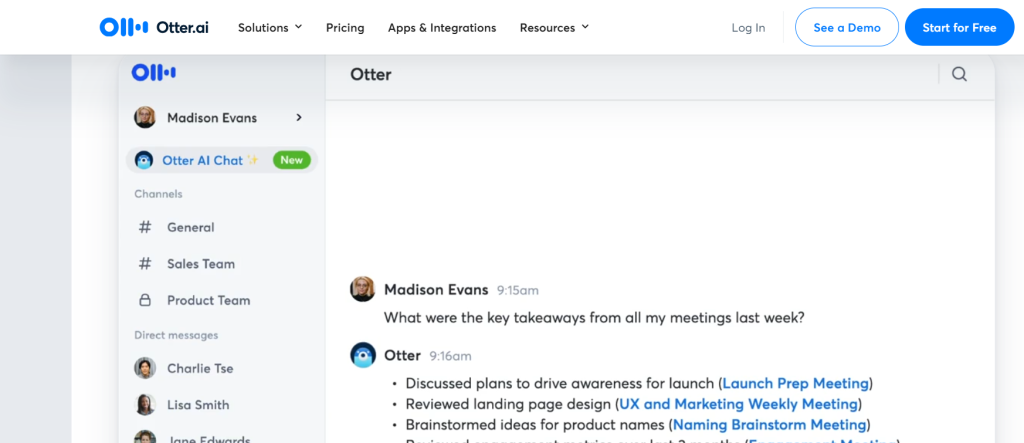Screen dimensions: 1024x443
Task: Click the Direct messages section label
Action: pyautogui.click(x=176, y=335)
